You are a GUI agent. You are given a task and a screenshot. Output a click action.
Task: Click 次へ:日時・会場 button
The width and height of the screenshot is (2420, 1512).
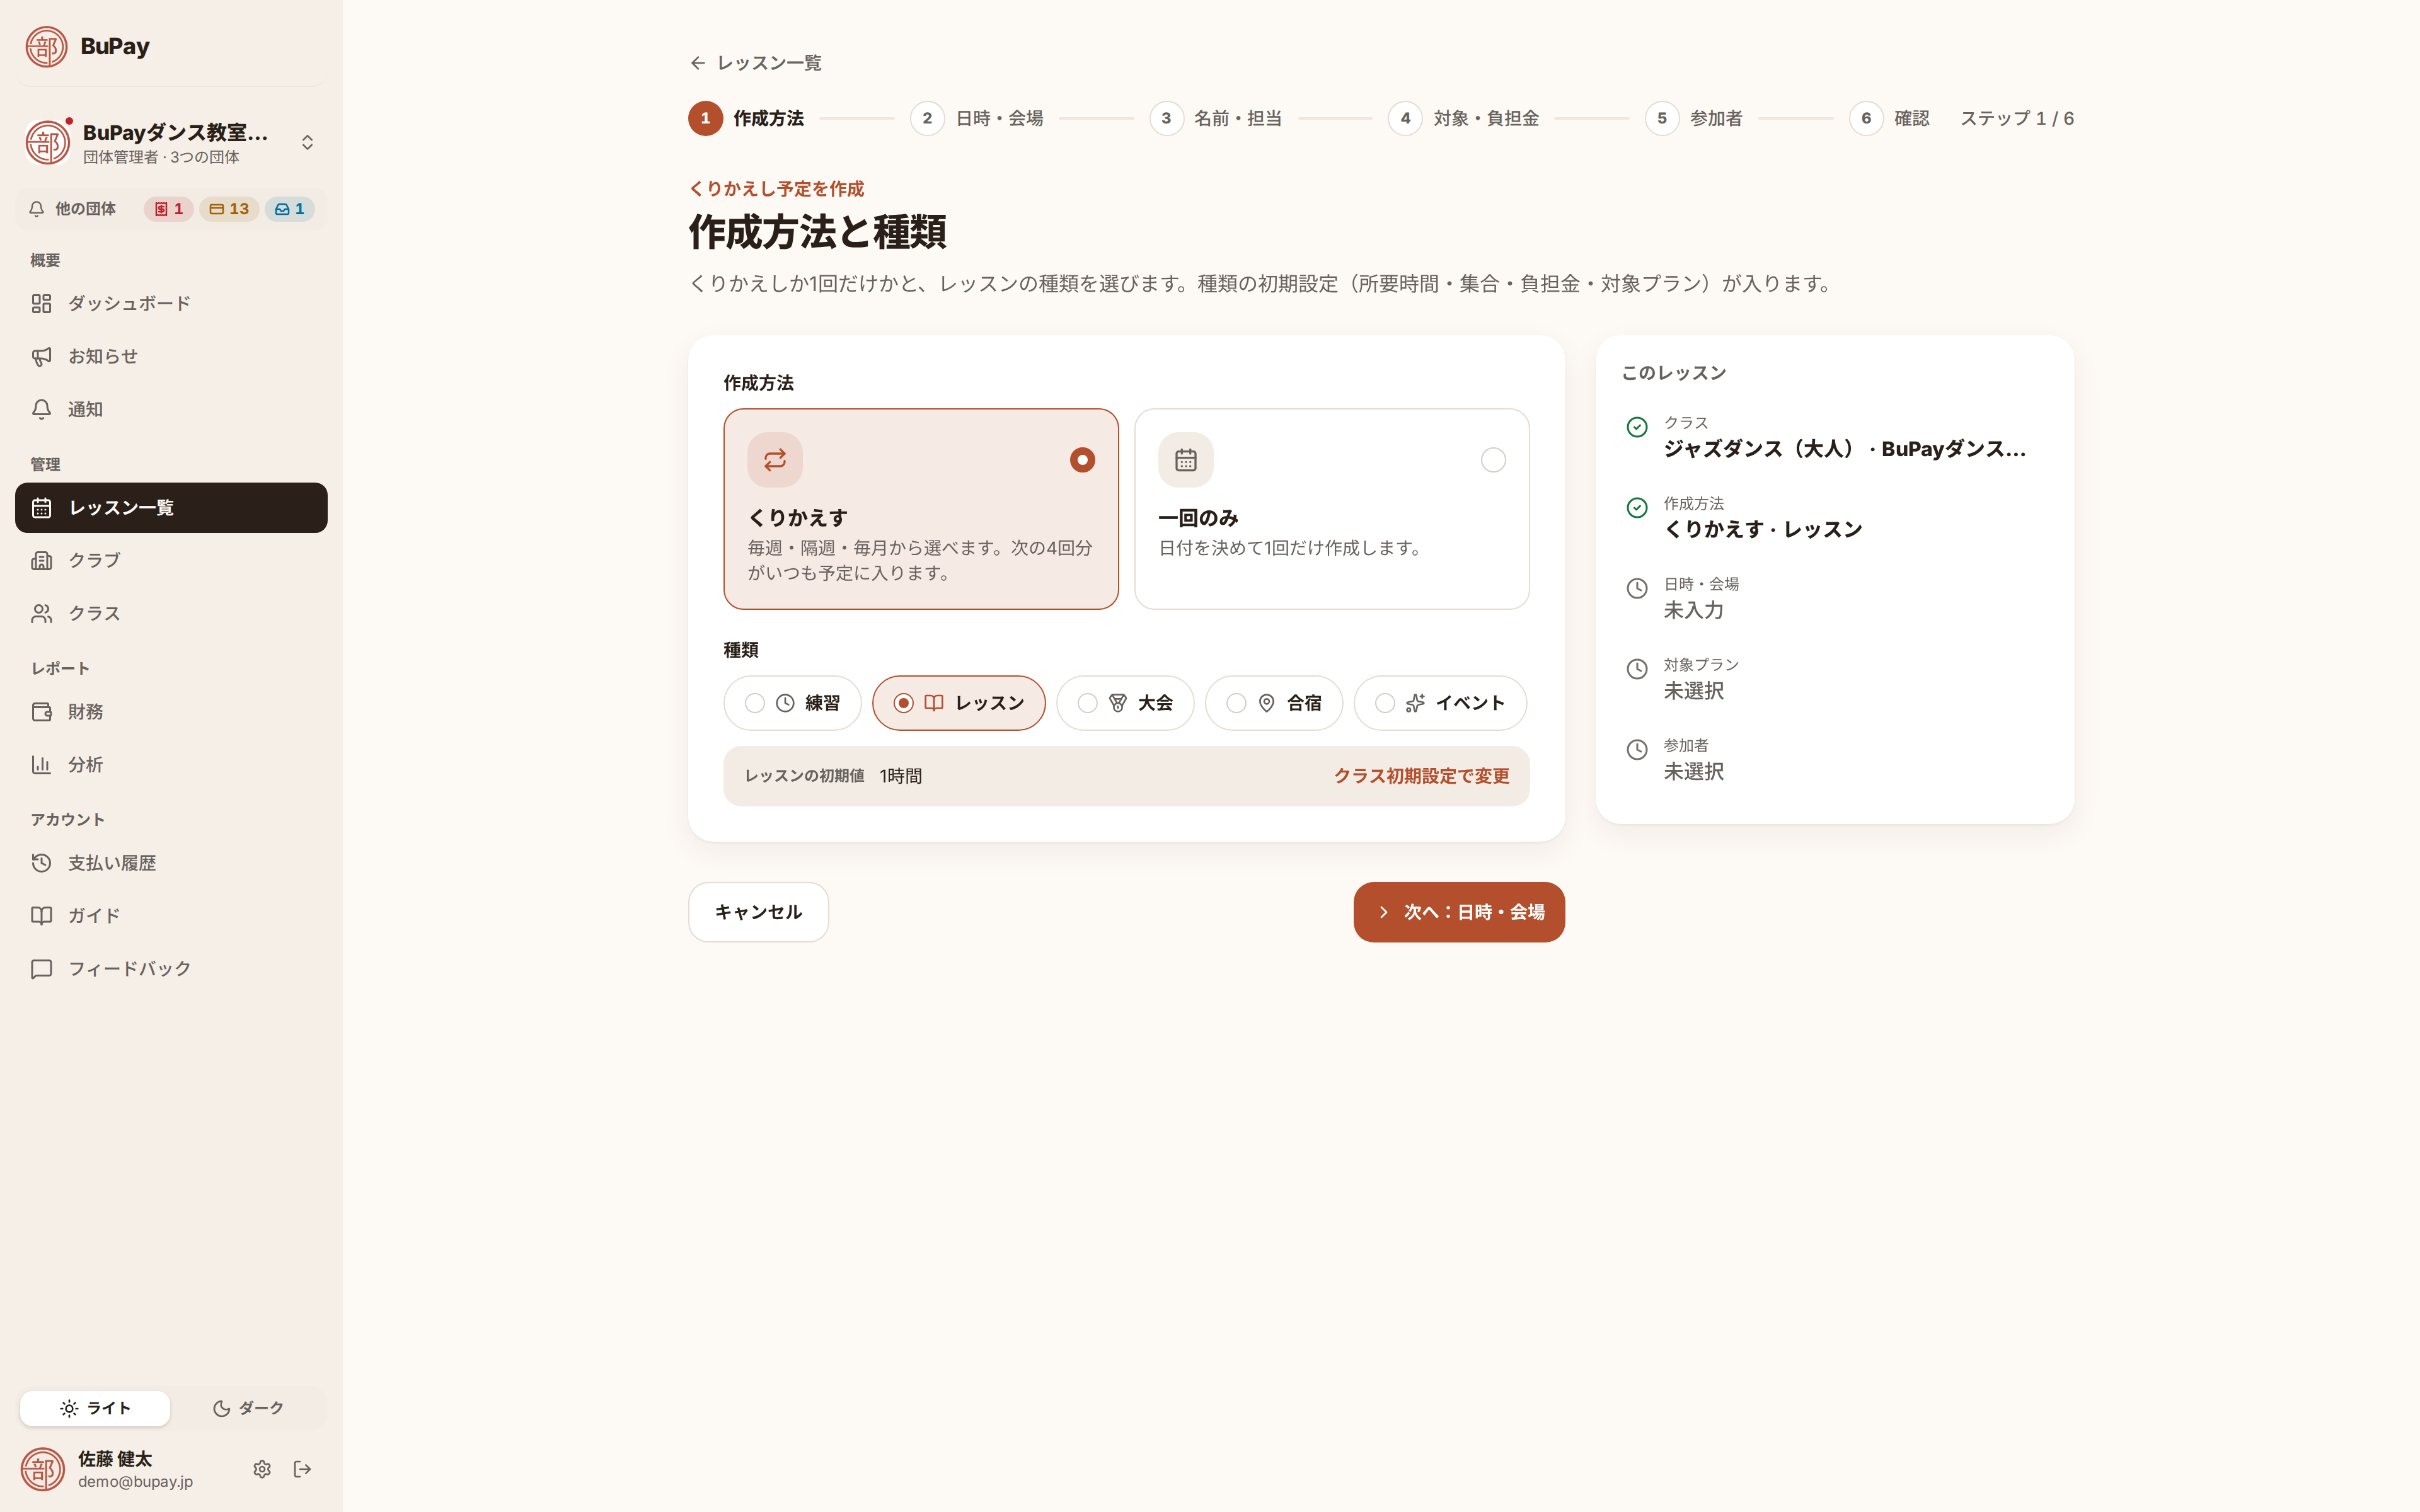tap(1459, 912)
